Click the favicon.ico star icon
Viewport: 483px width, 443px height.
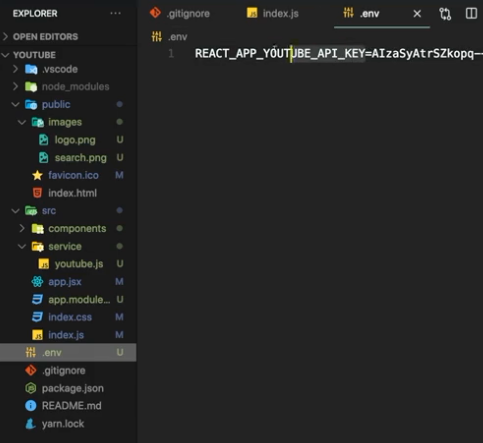click(37, 175)
